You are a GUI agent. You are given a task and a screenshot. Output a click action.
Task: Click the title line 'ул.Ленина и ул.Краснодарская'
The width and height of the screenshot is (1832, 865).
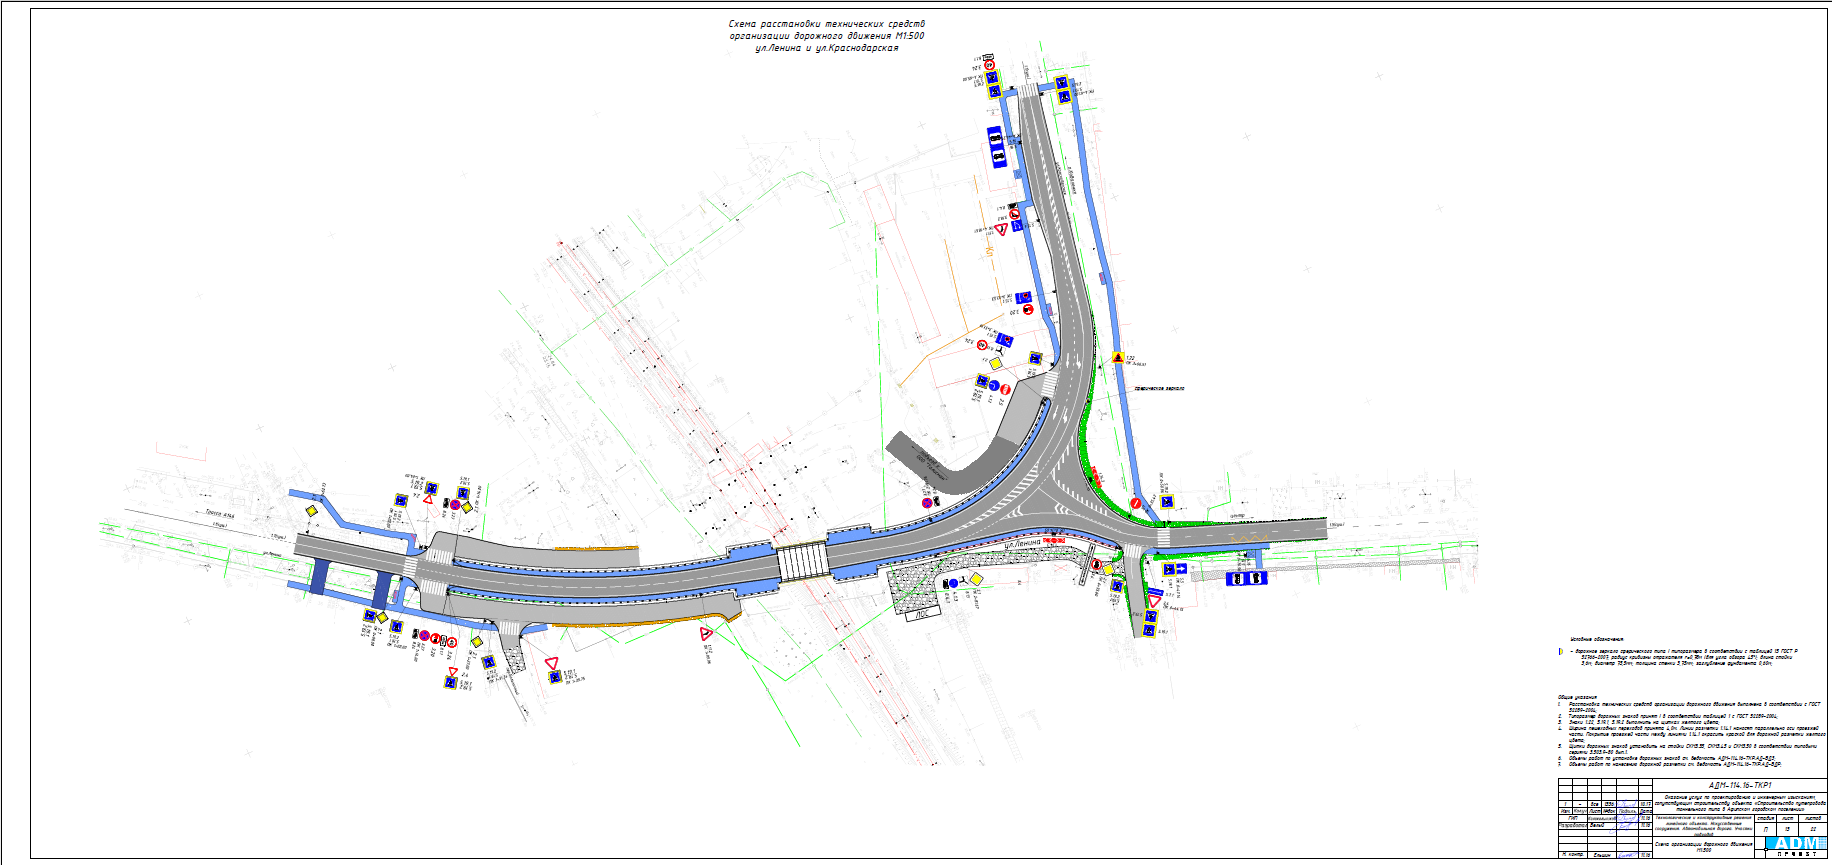click(827, 48)
